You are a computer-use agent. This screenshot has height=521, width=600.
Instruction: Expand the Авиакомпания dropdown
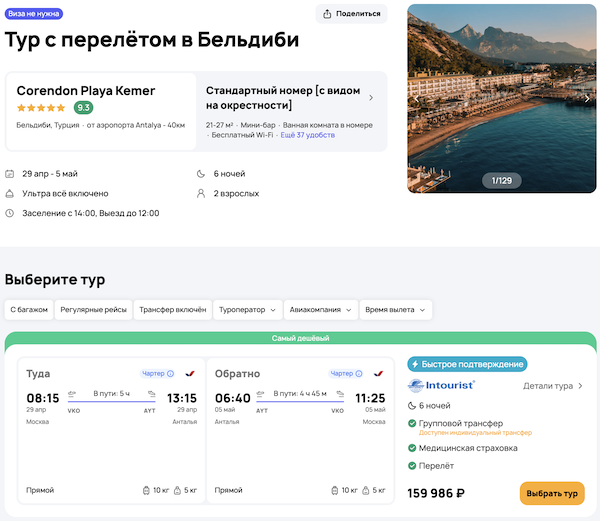319,310
